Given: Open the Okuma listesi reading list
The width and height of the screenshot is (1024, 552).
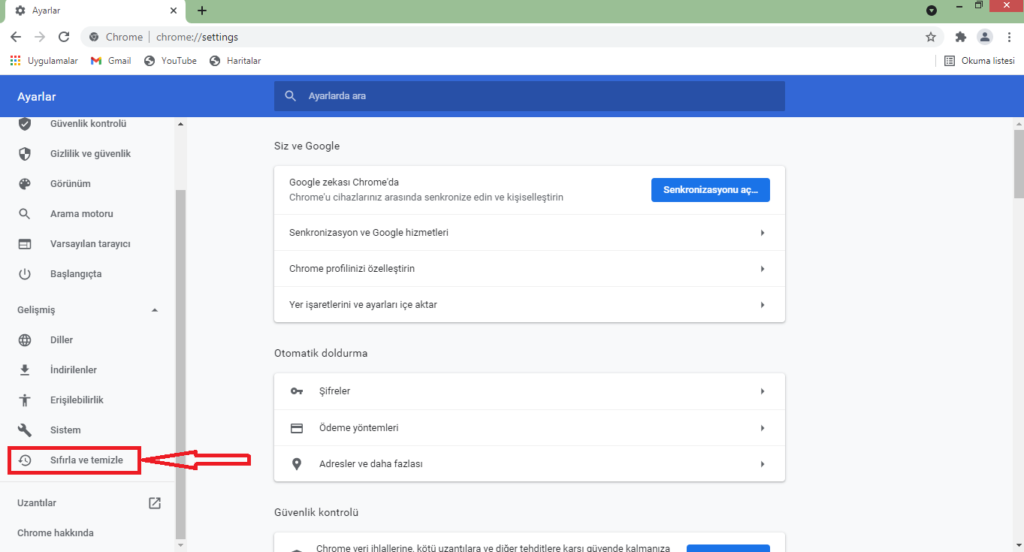Looking at the screenshot, I should [979, 61].
